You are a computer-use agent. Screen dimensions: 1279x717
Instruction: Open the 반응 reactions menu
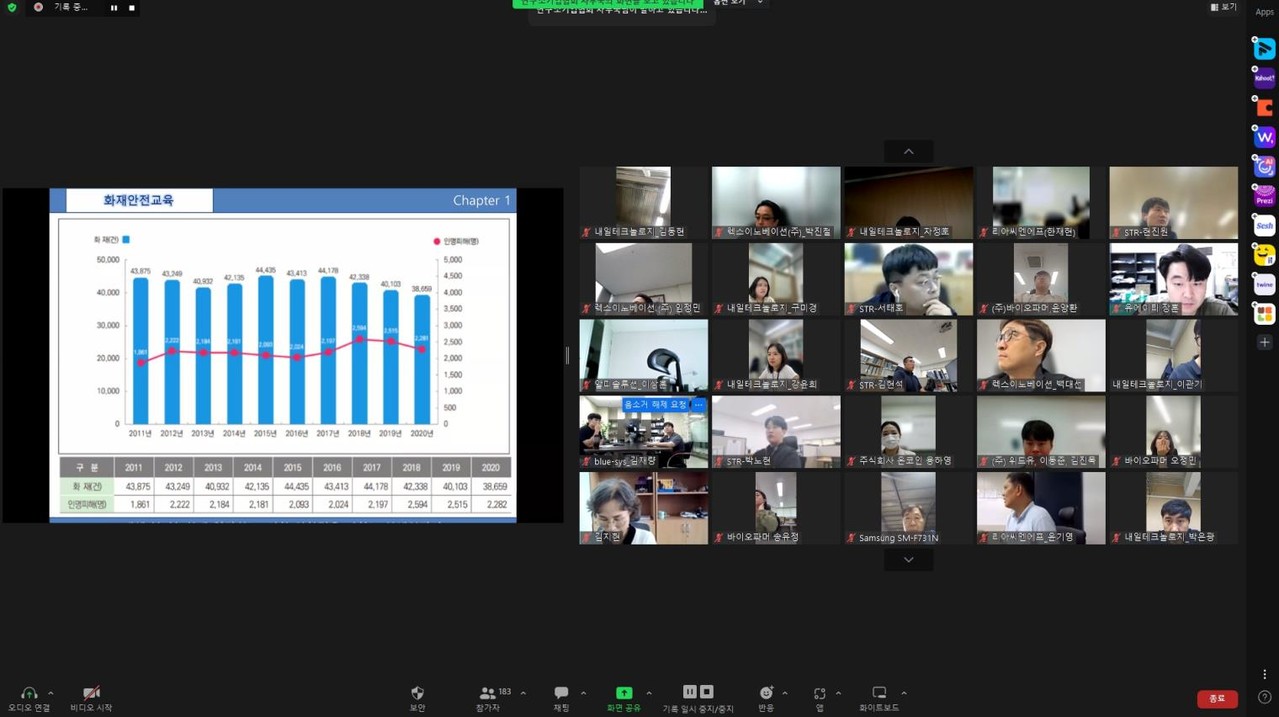point(766,699)
